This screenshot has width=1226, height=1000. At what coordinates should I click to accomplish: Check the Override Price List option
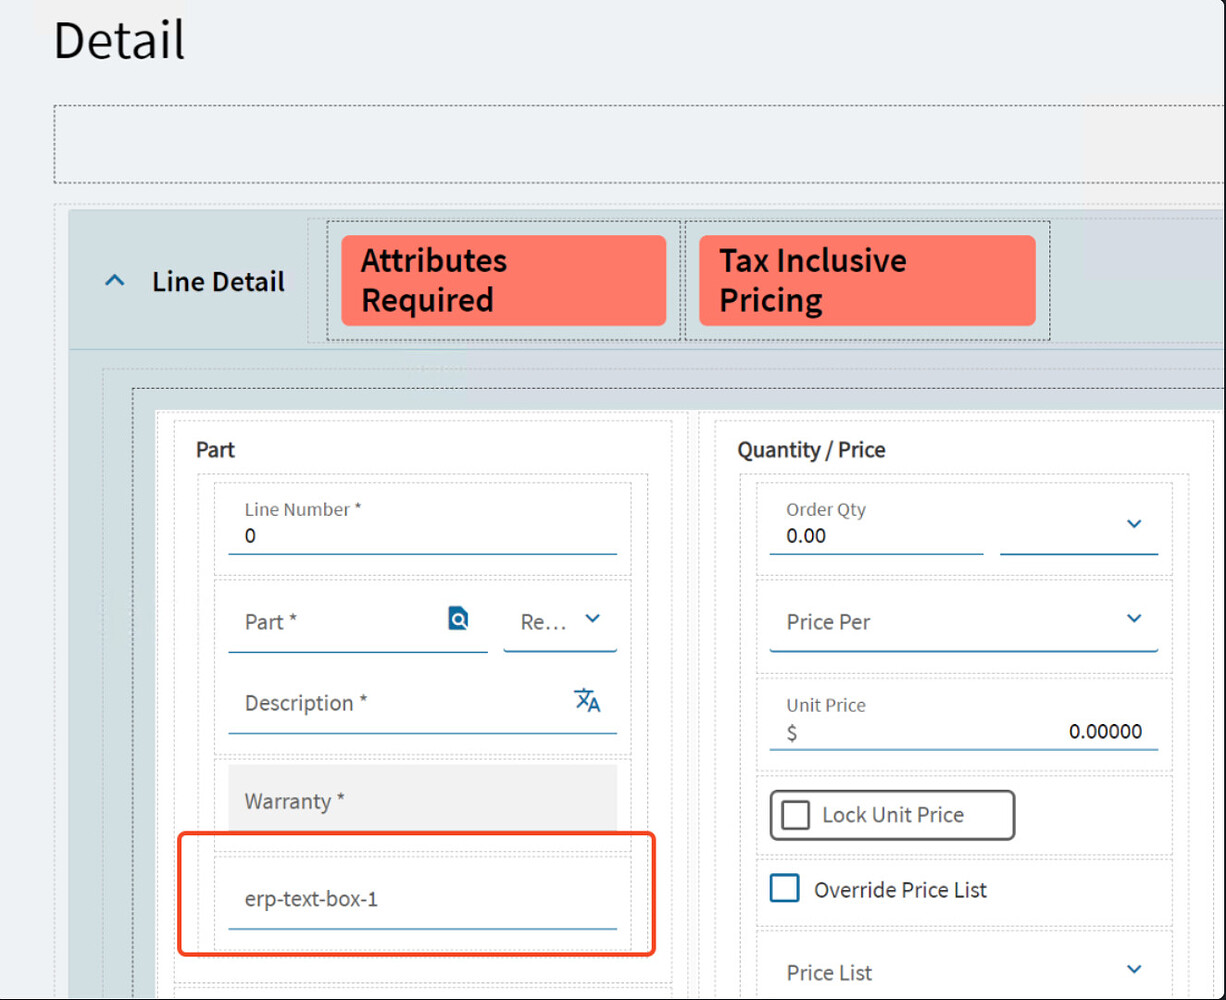tap(785, 888)
